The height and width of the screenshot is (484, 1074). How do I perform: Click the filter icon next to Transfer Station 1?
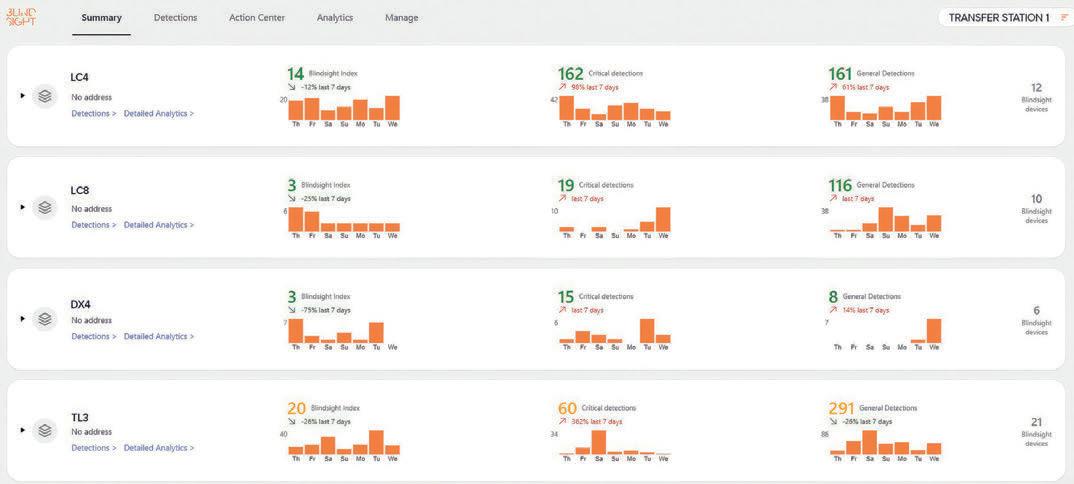point(1064,18)
